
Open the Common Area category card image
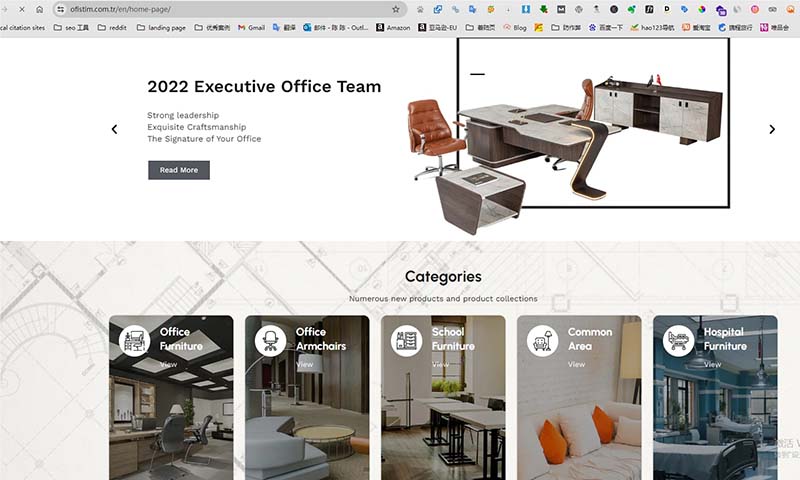pyautogui.click(x=579, y=398)
